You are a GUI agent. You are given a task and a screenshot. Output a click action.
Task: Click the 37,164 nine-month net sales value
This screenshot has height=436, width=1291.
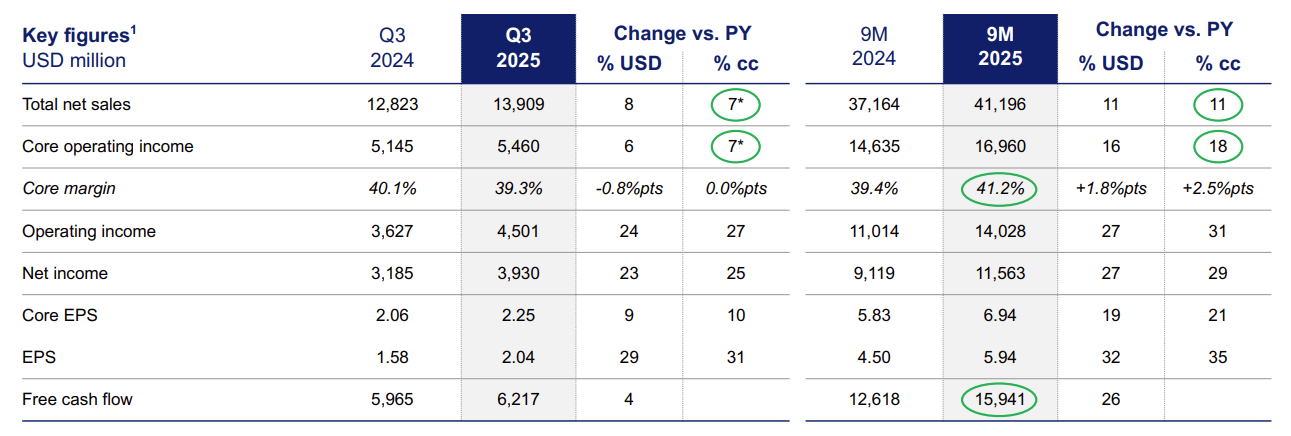(874, 104)
